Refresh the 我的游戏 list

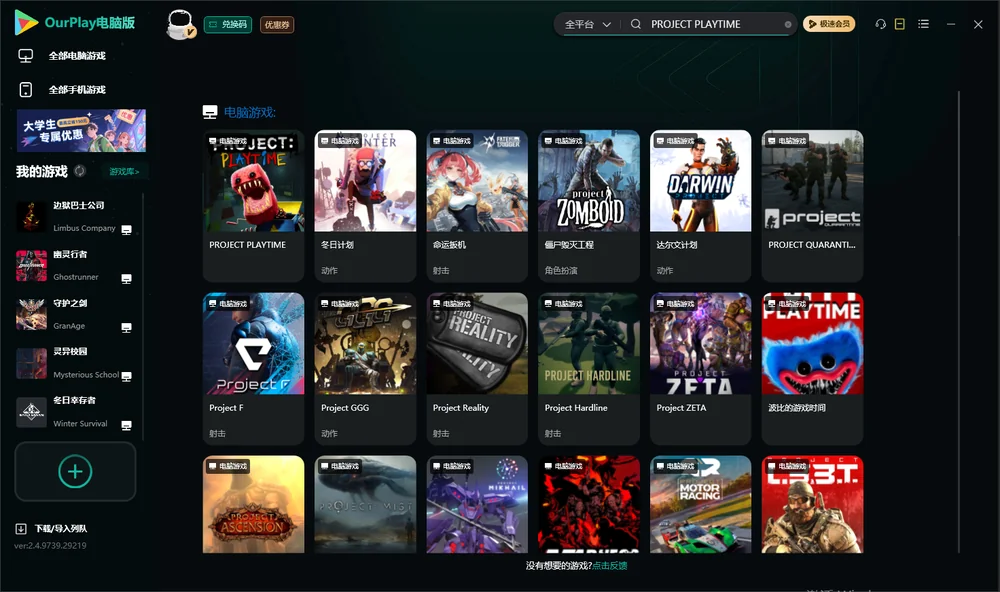(x=80, y=171)
